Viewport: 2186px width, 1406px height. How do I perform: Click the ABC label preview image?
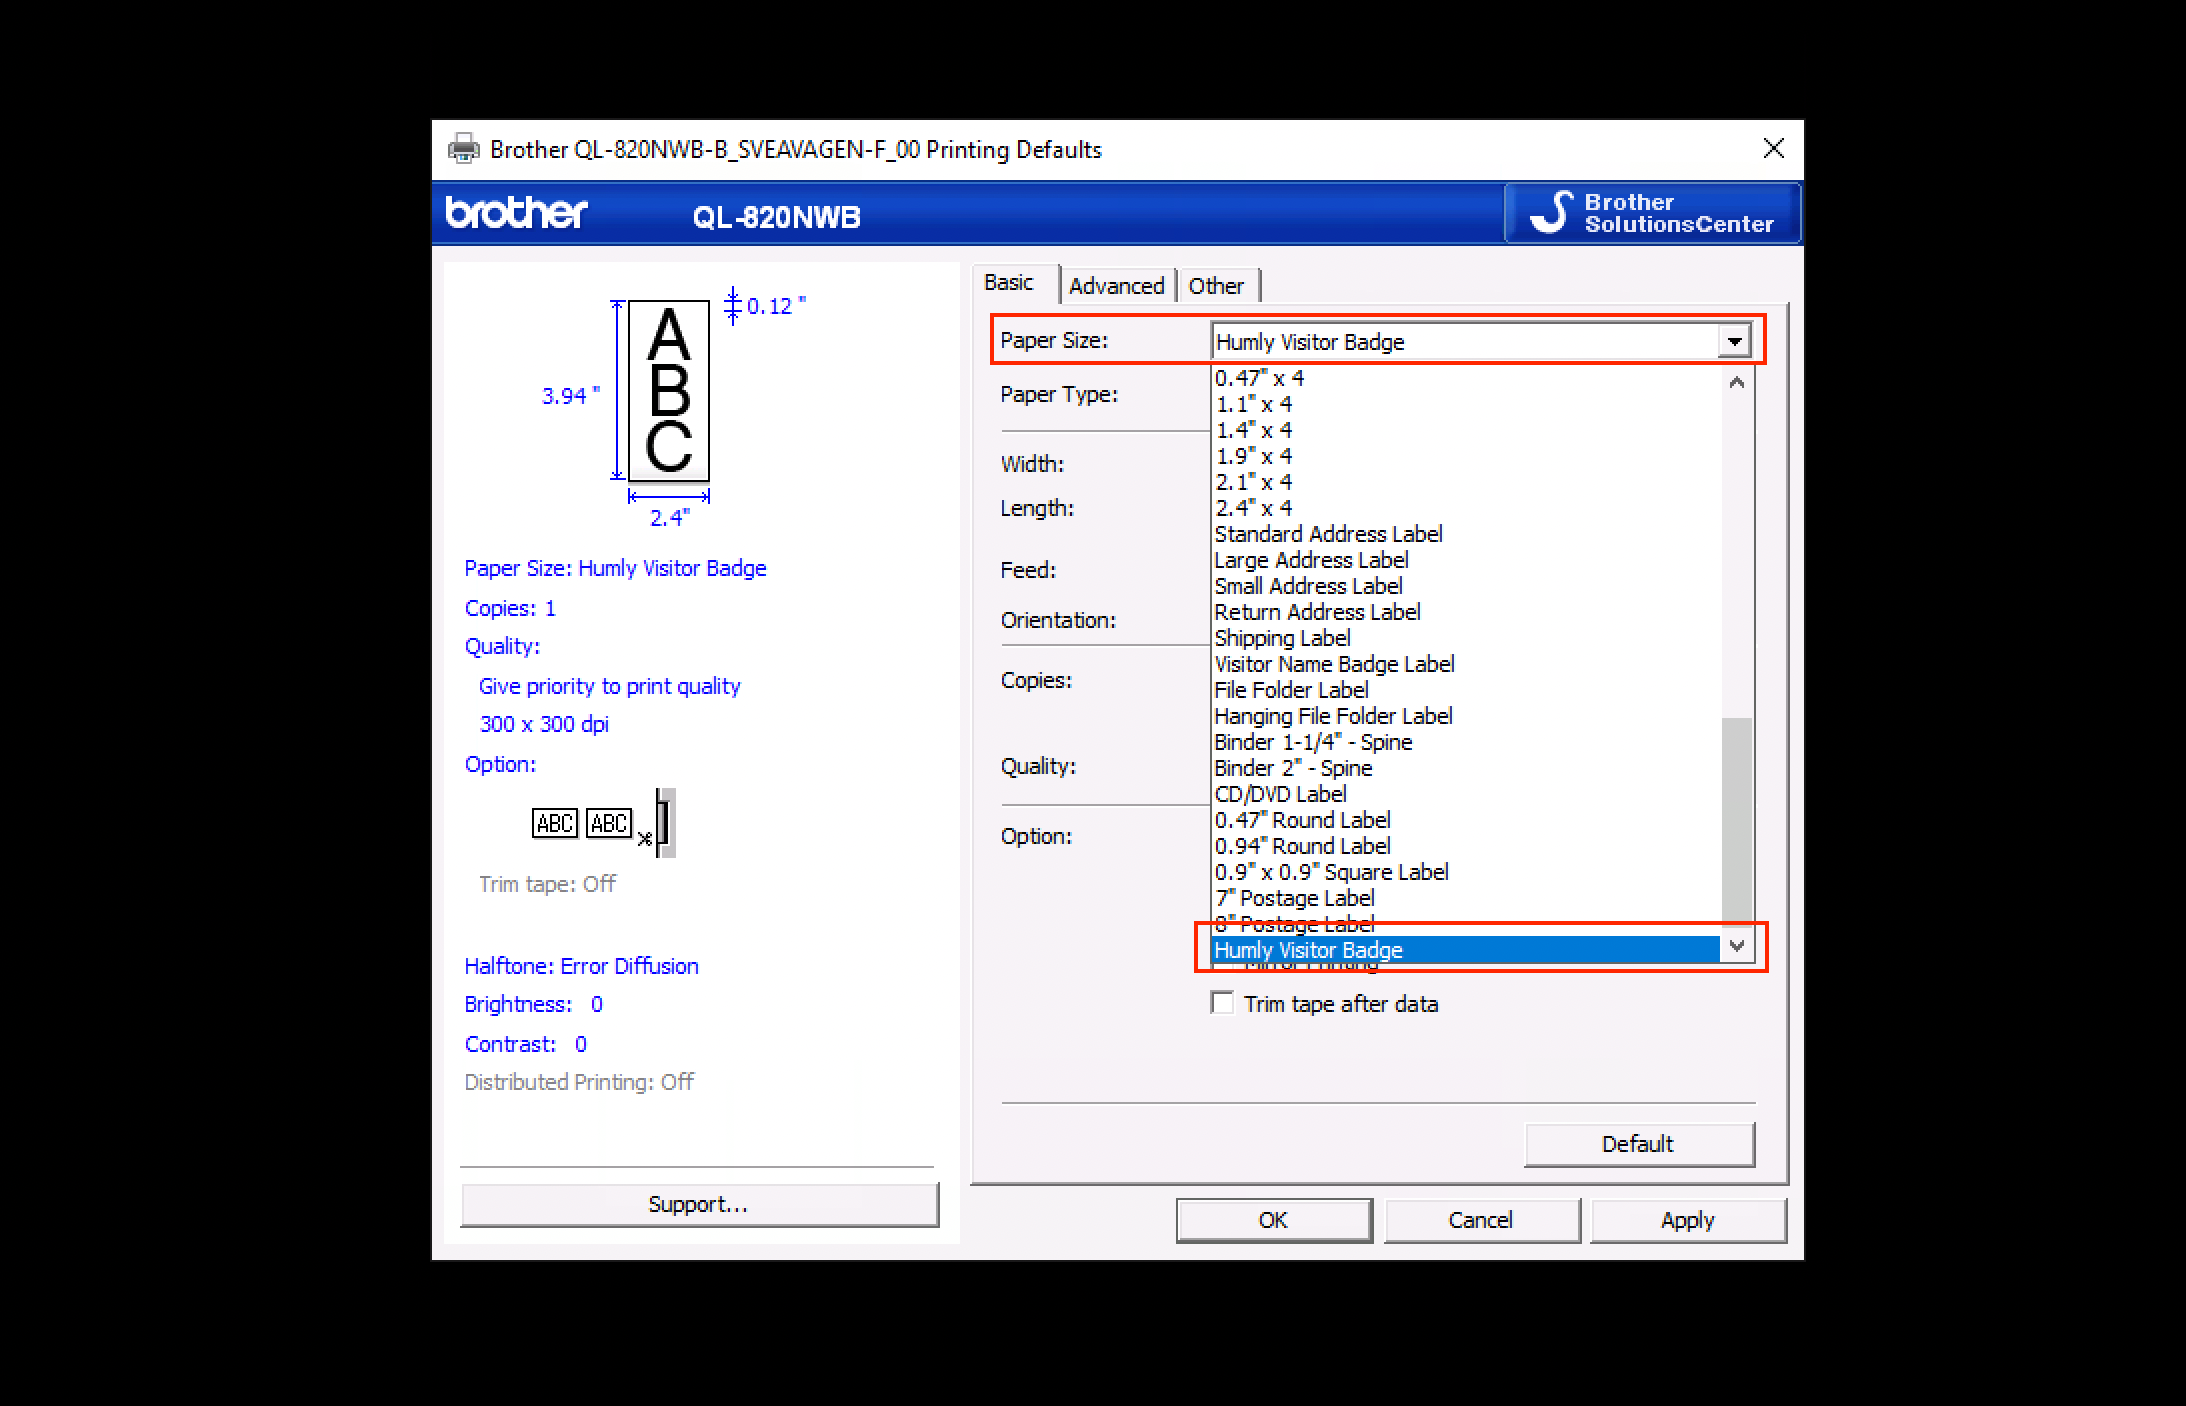(669, 392)
